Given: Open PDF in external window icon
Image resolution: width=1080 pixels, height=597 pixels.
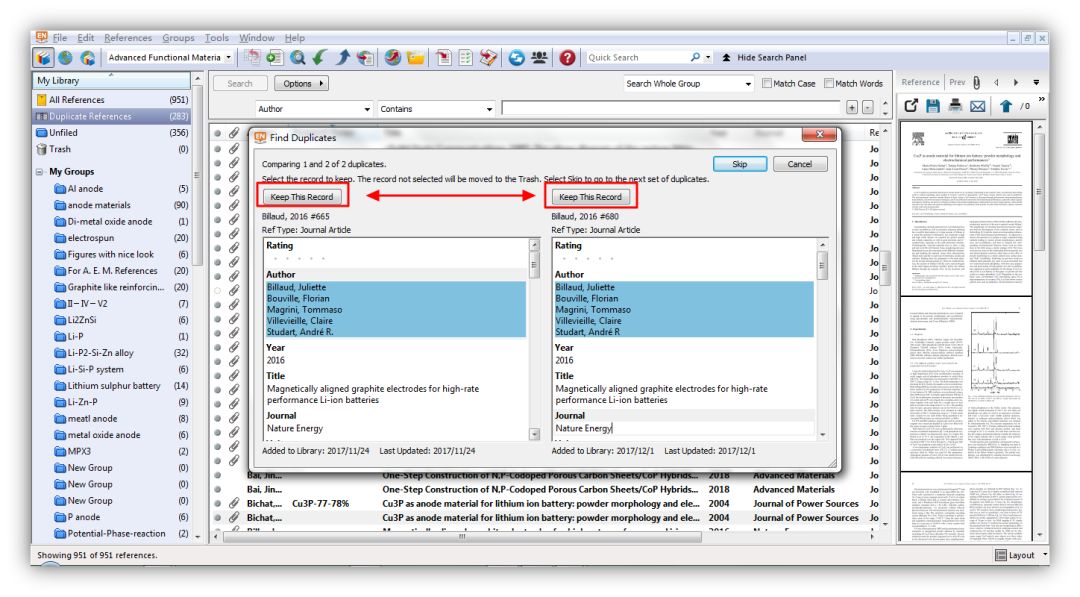Looking at the screenshot, I should pos(911,106).
